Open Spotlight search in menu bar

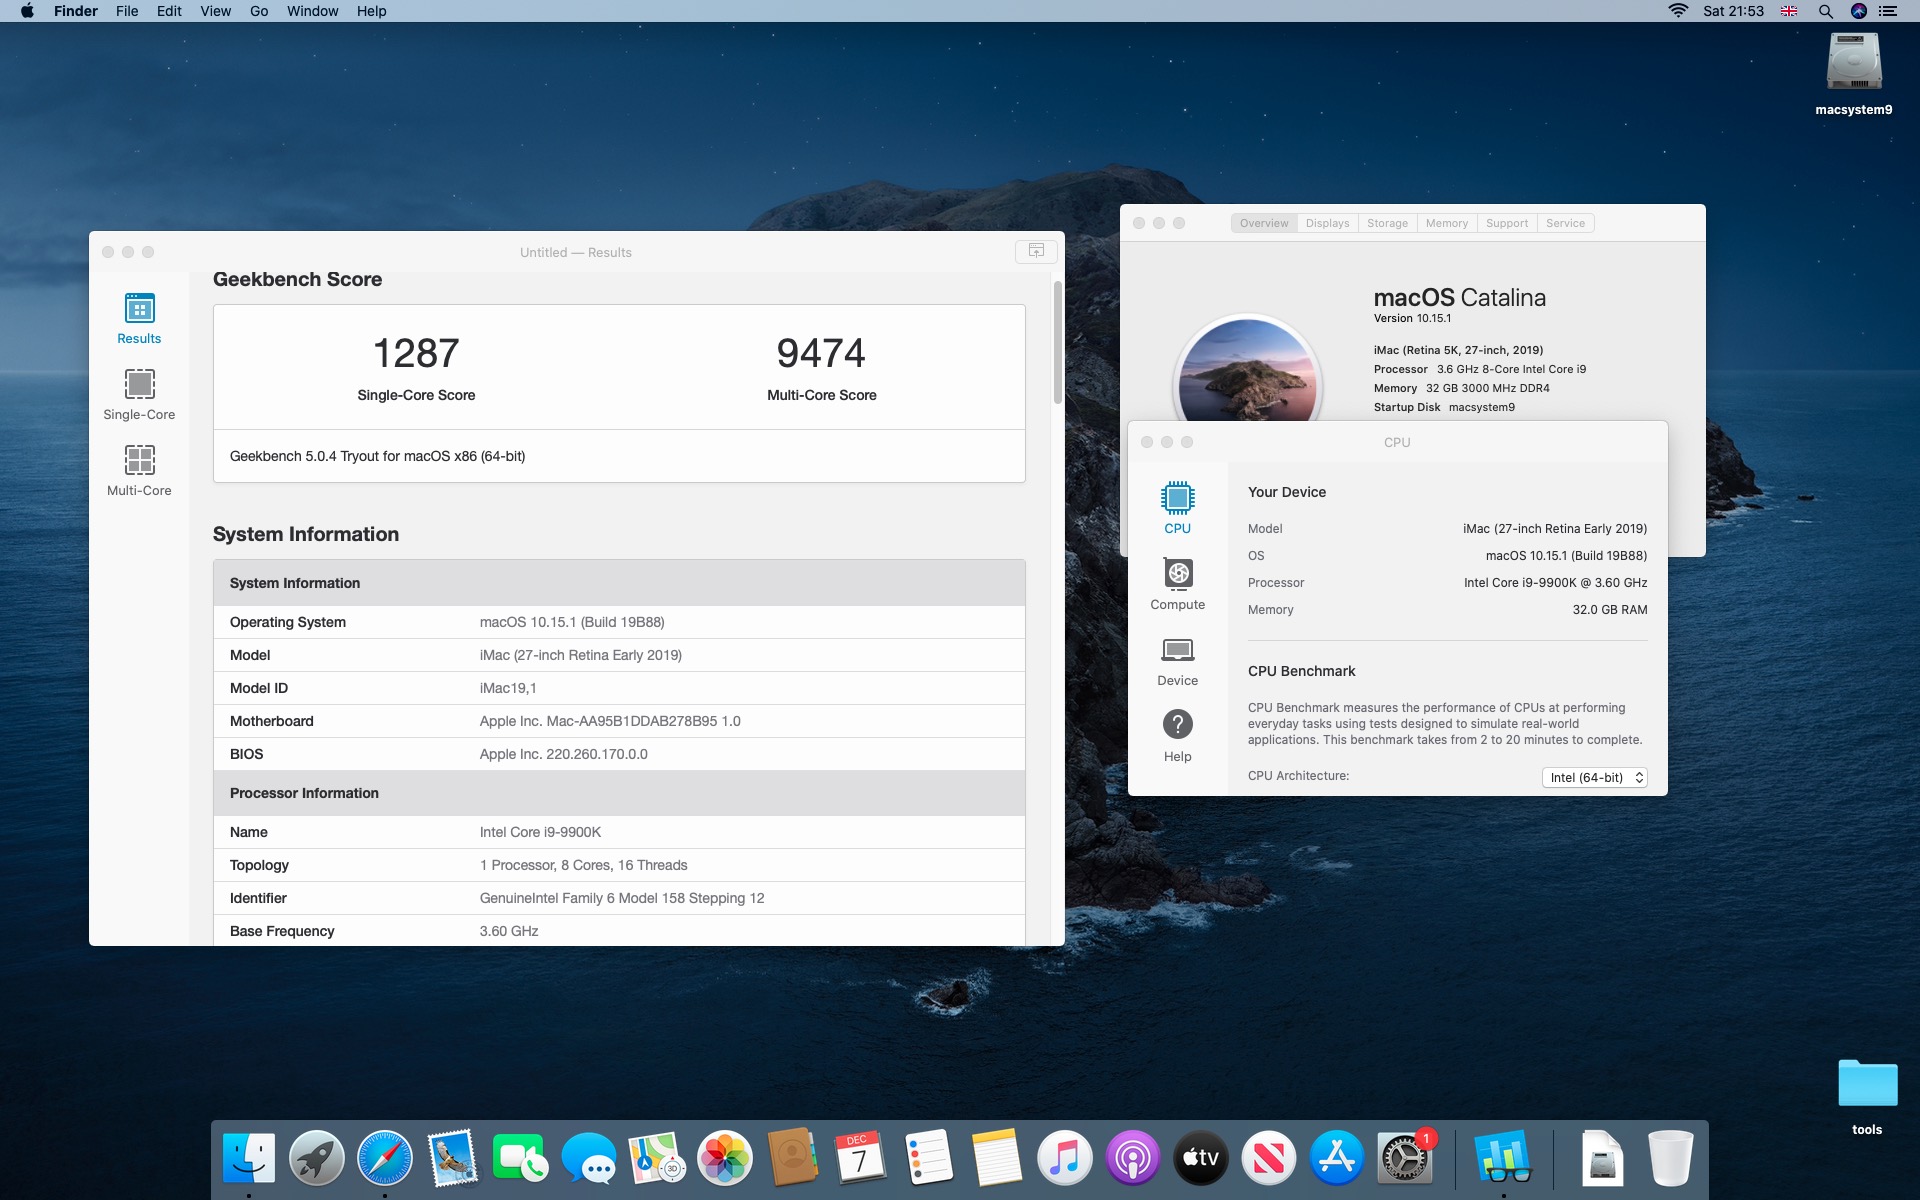pos(1825,11)
